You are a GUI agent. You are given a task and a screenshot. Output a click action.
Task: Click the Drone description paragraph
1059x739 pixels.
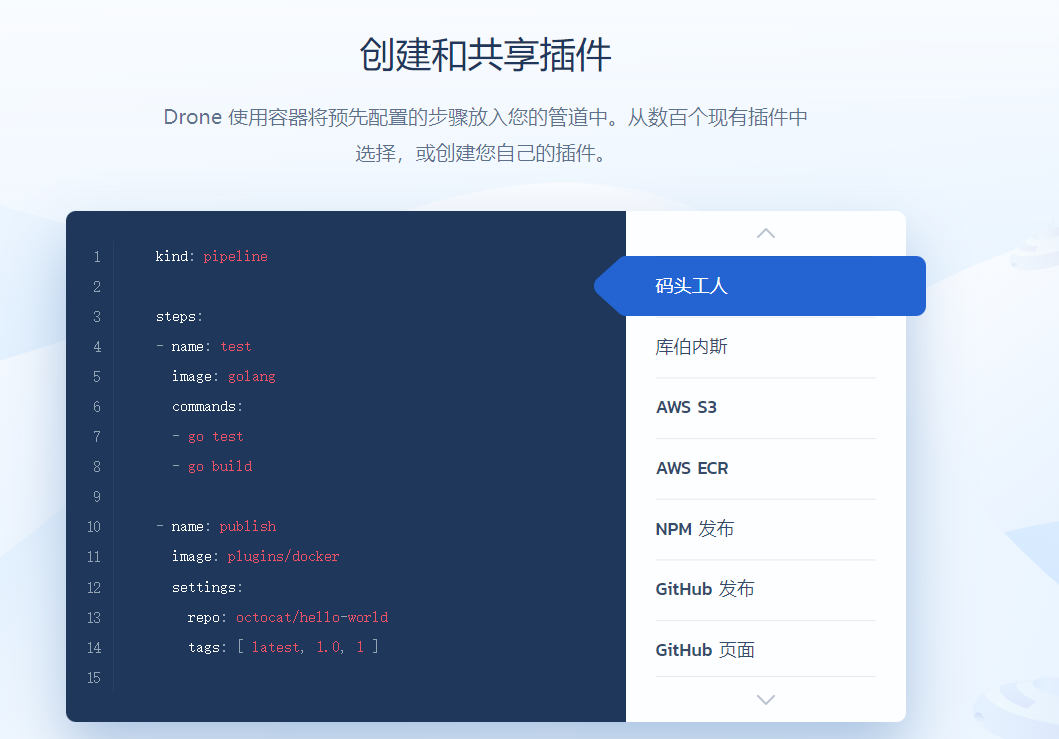point(485,135)
